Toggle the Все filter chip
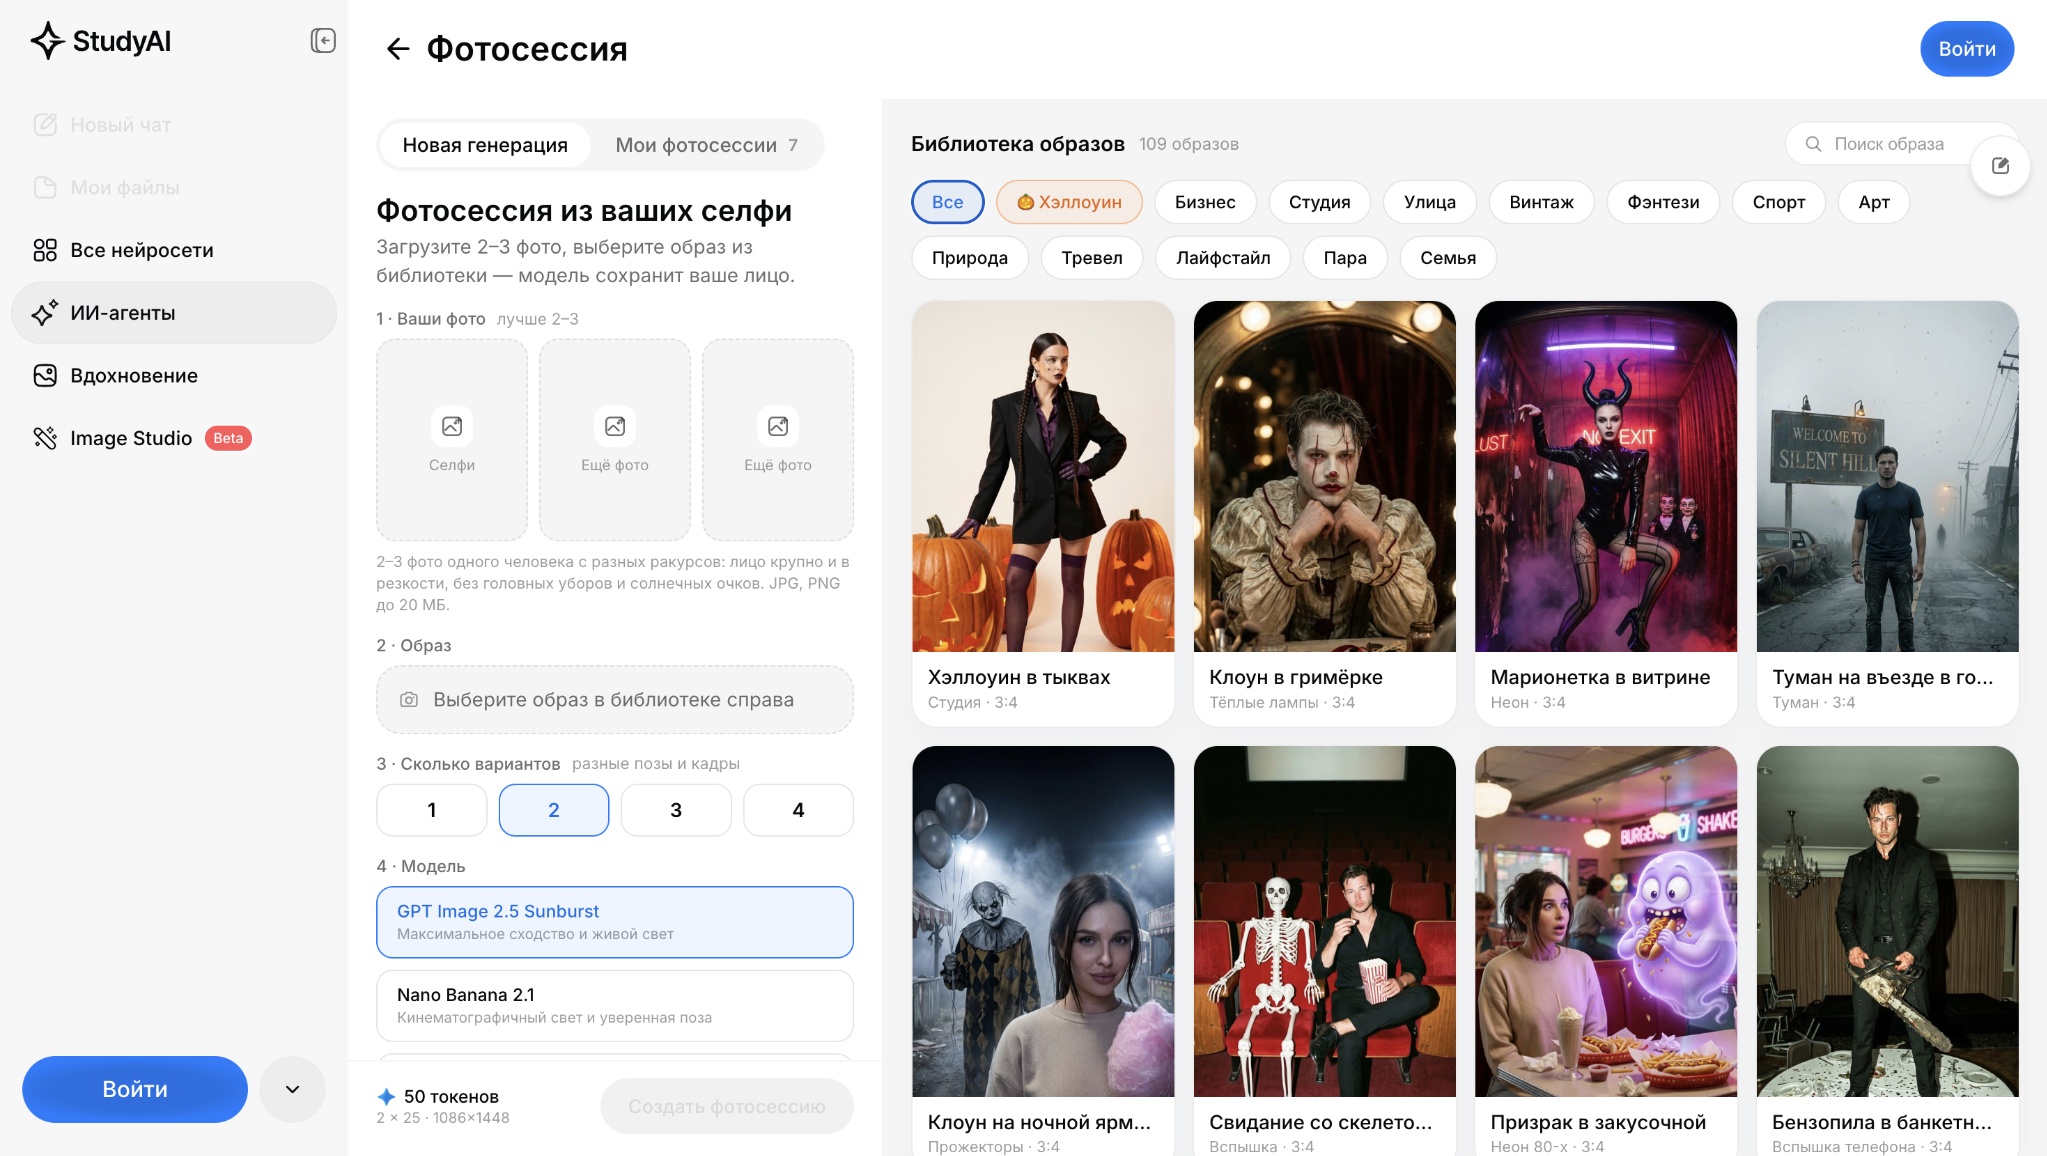The height and width of the screenshot is (1156, 2047). pos(948,202)
